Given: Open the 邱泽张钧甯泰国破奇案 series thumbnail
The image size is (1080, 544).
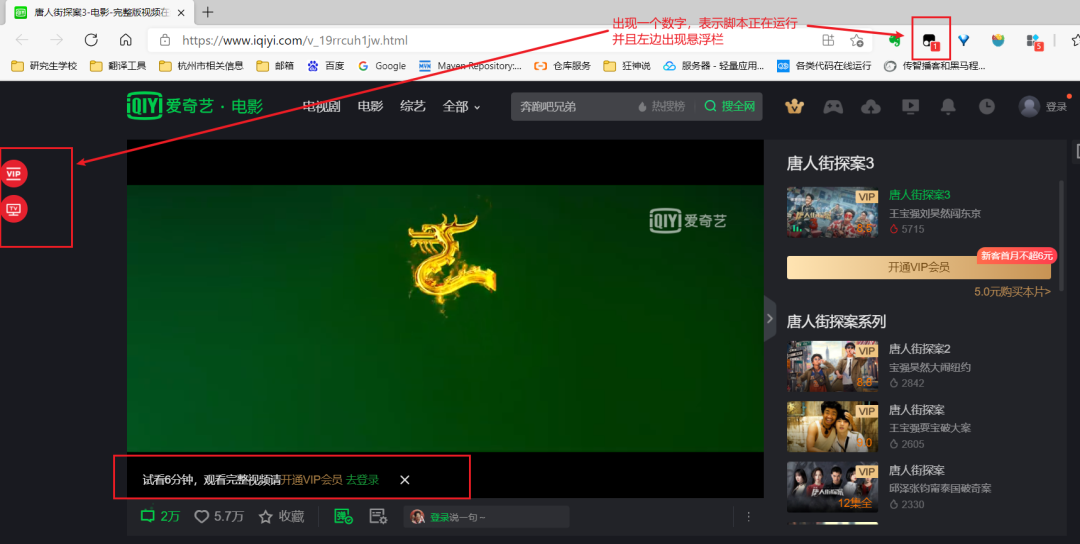Looking at the screenshot, I should [x=833, y=488].
